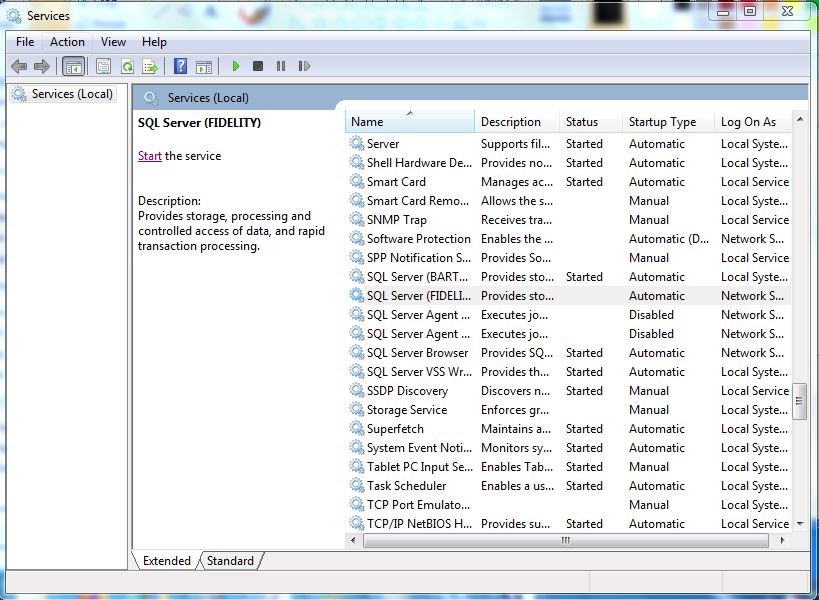The image size is (819, 600).
Task: Select the gear icon beside SQL Server Browser
Action: coord(357,352)
